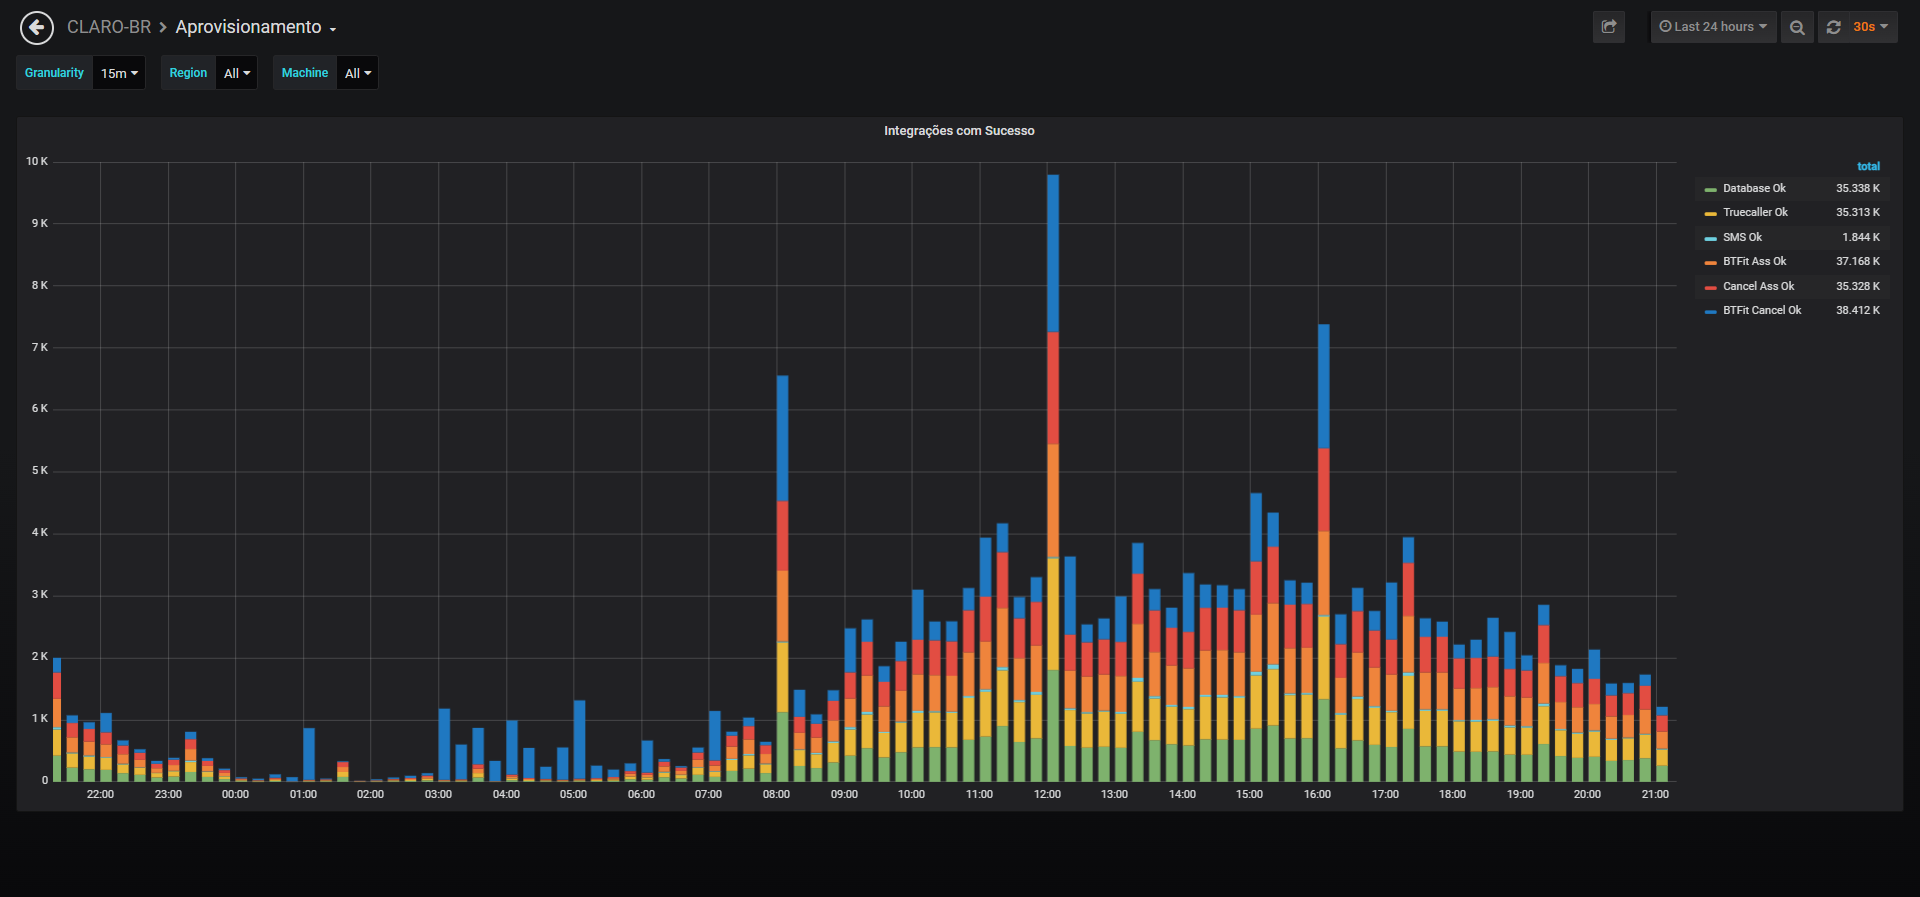Click the Integrações com Sucesso panel title
The image size is (1920, 897).
point(959,131)
